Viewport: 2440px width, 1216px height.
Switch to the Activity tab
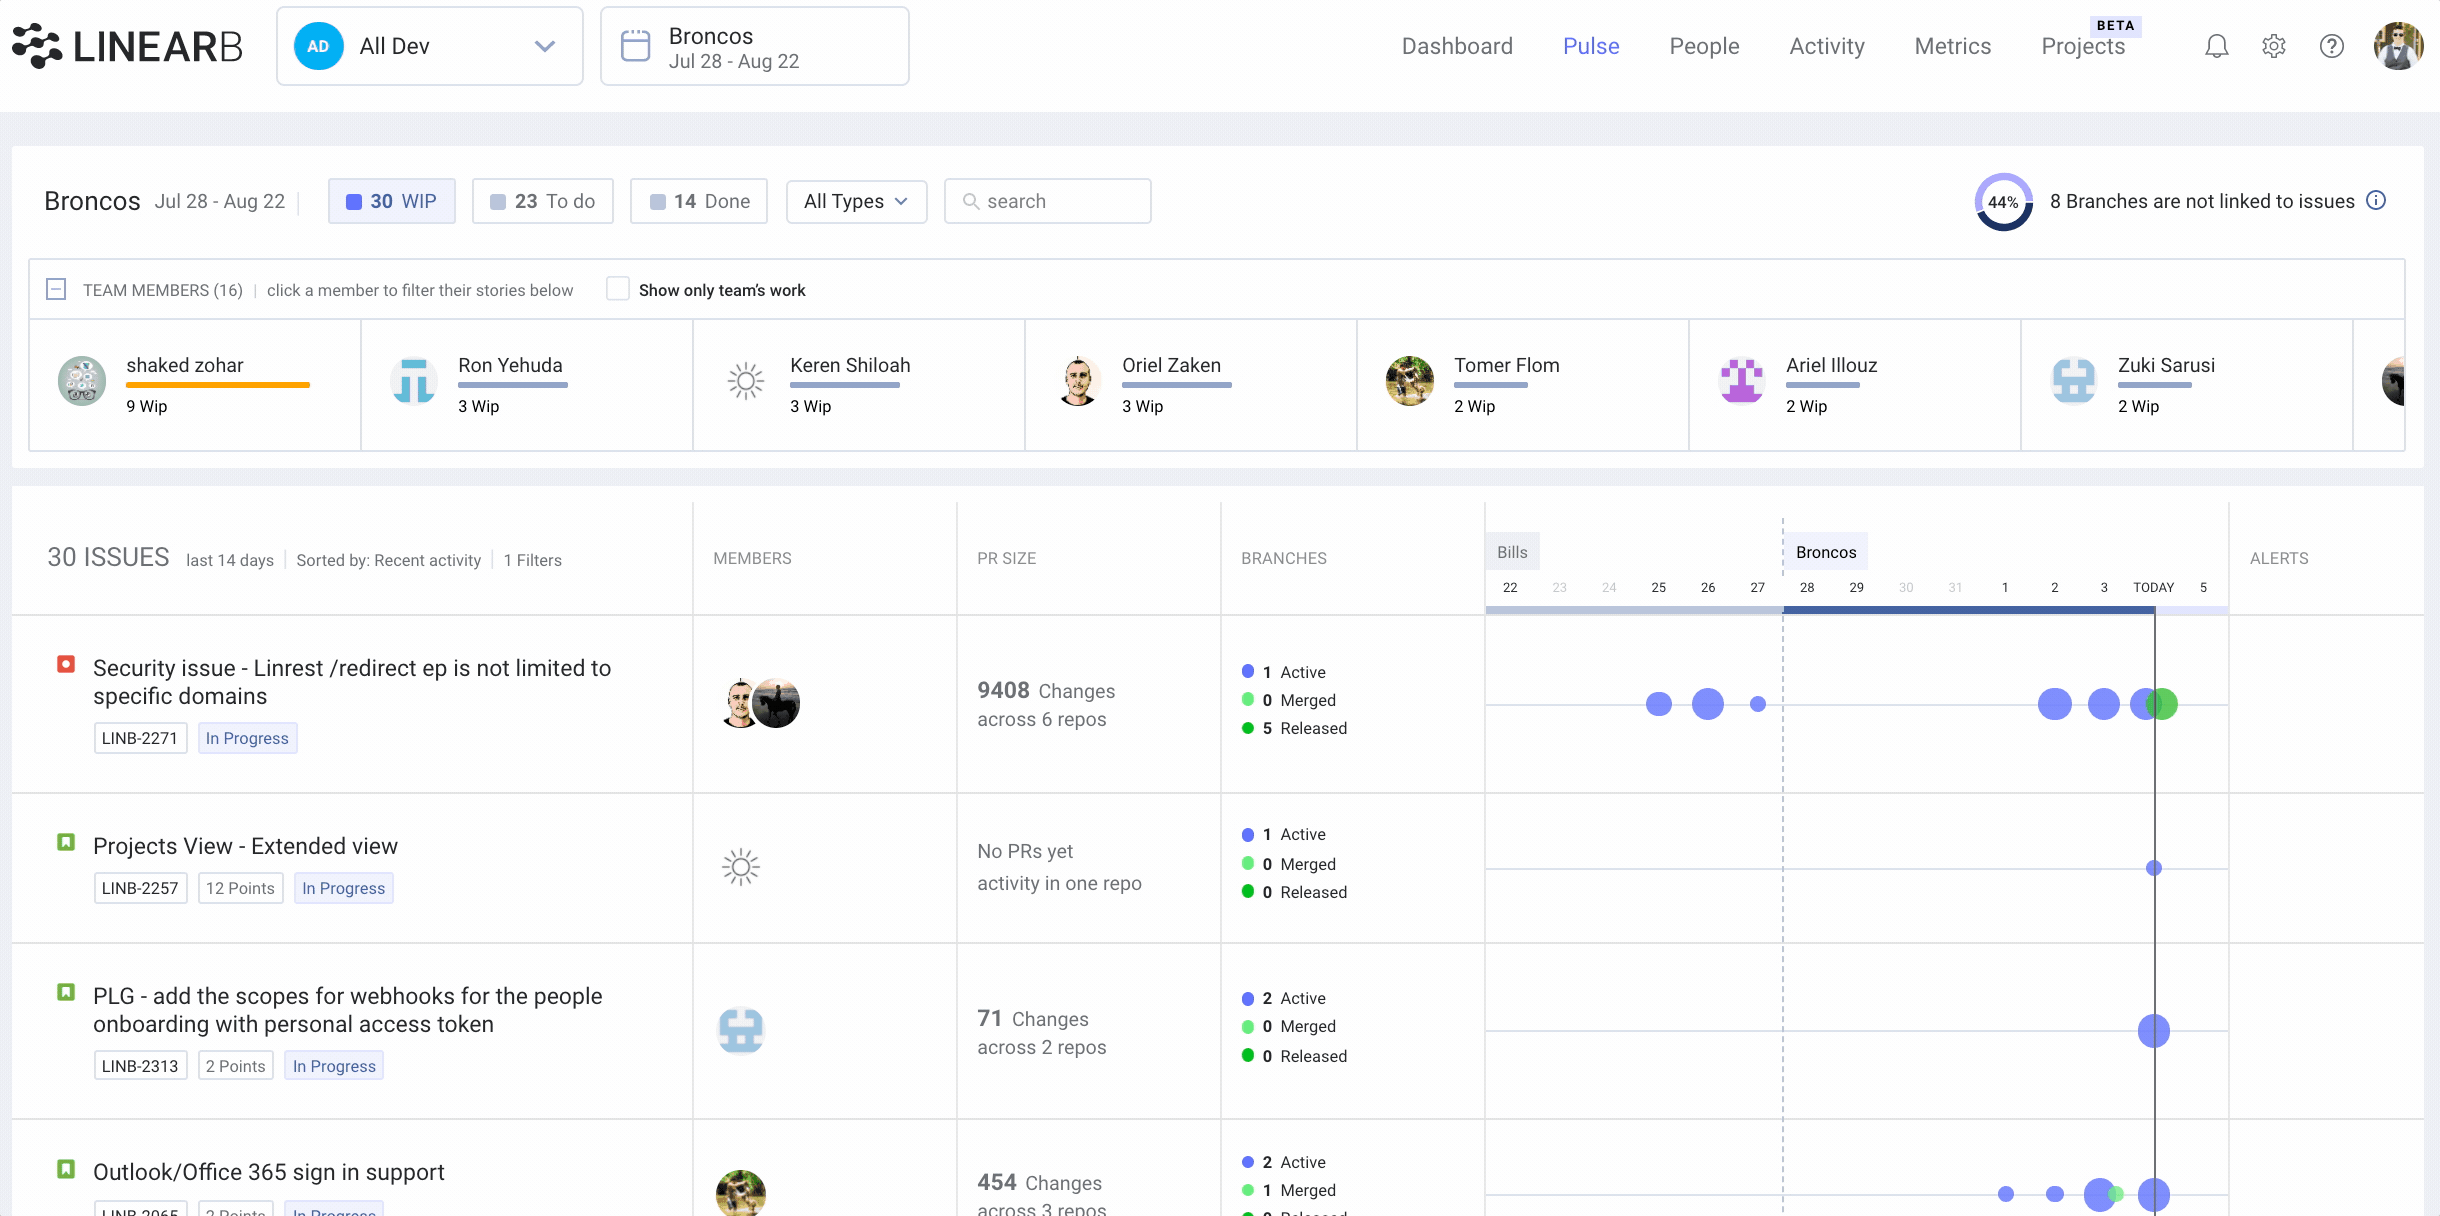click(1827, 46)
